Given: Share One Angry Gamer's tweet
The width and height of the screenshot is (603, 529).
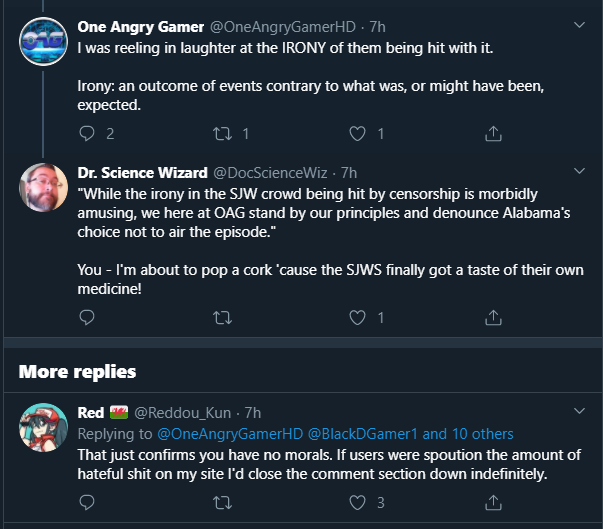Looking at the screenshot, I should [493, 134].
